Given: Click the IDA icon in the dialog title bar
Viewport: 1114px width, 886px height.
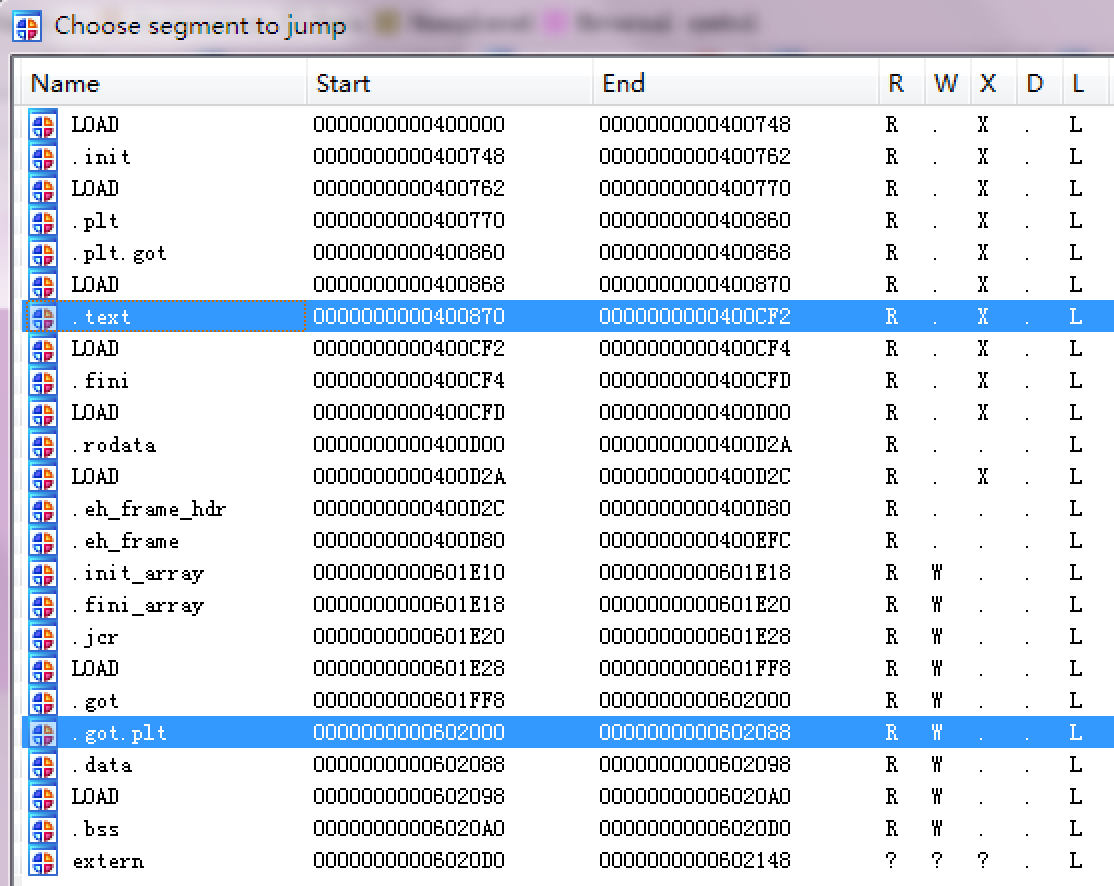Looking at the screenshot, I should coord(28,26).
